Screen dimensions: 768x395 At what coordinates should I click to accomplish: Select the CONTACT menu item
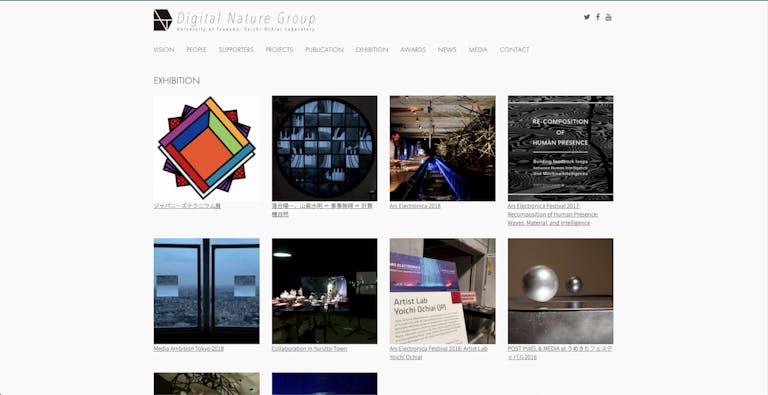pos(514,49)
